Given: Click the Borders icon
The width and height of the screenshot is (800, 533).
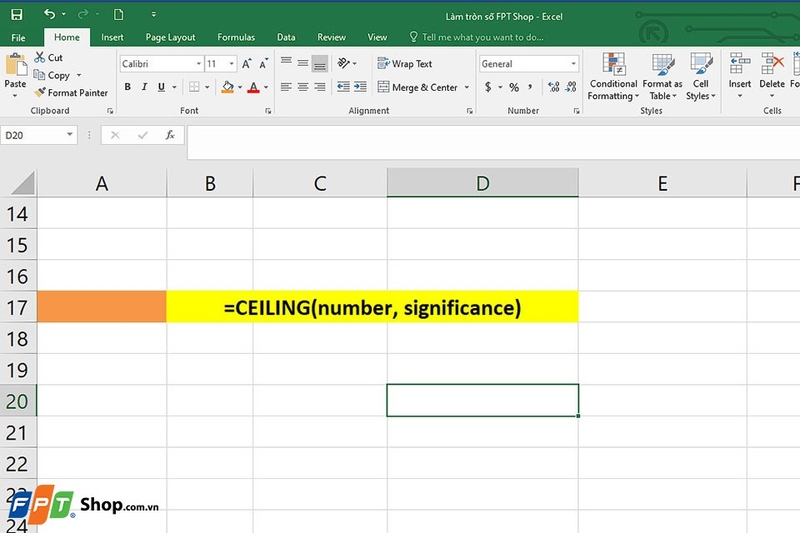Looking at the screenshot, I should pyautogui.click(x=194, y=87).
